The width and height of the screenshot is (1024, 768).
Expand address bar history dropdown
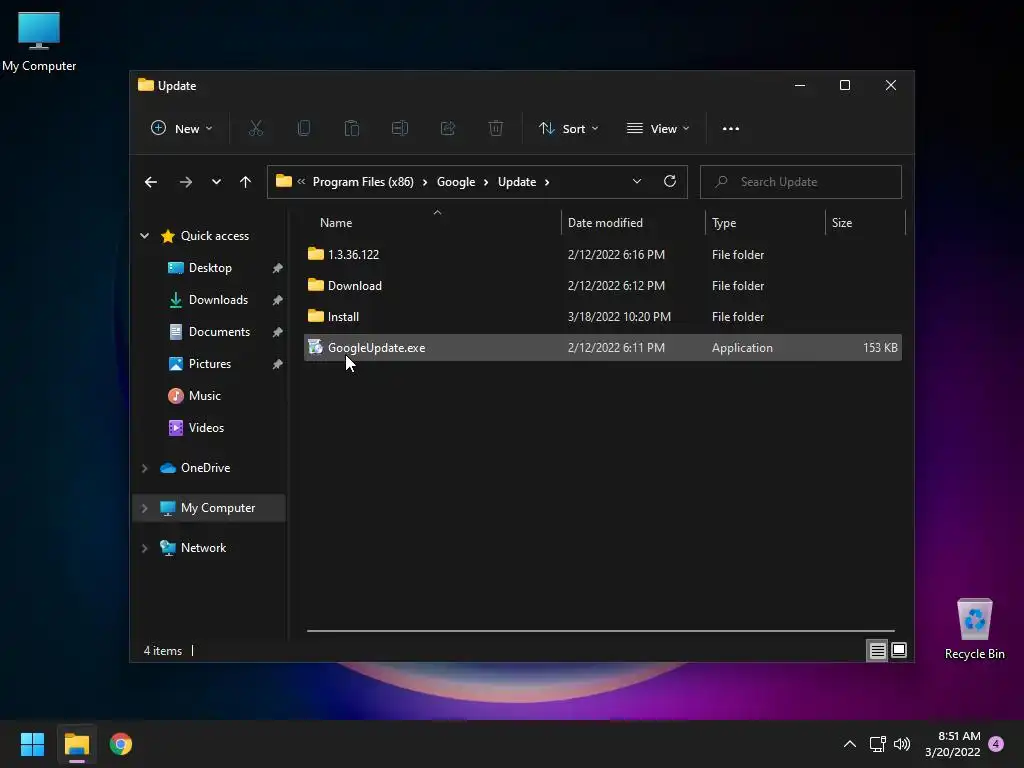(637, 182)
